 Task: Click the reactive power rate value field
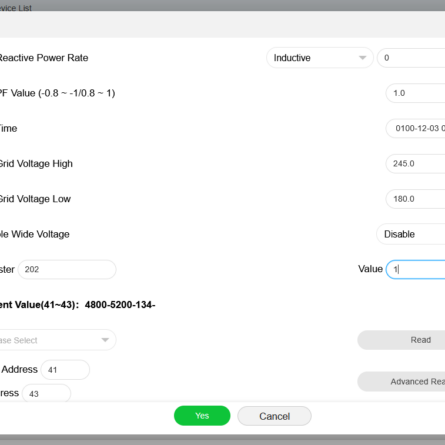[411, 58]
